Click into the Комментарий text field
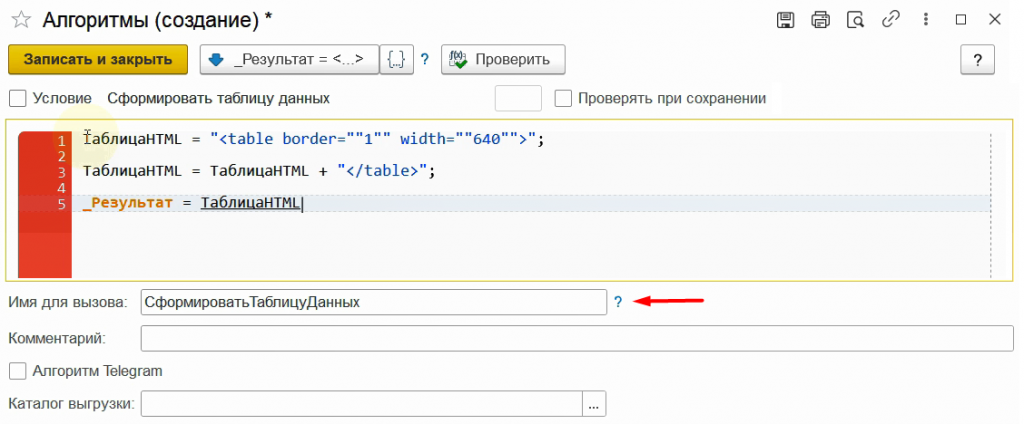 coord(577,338)
